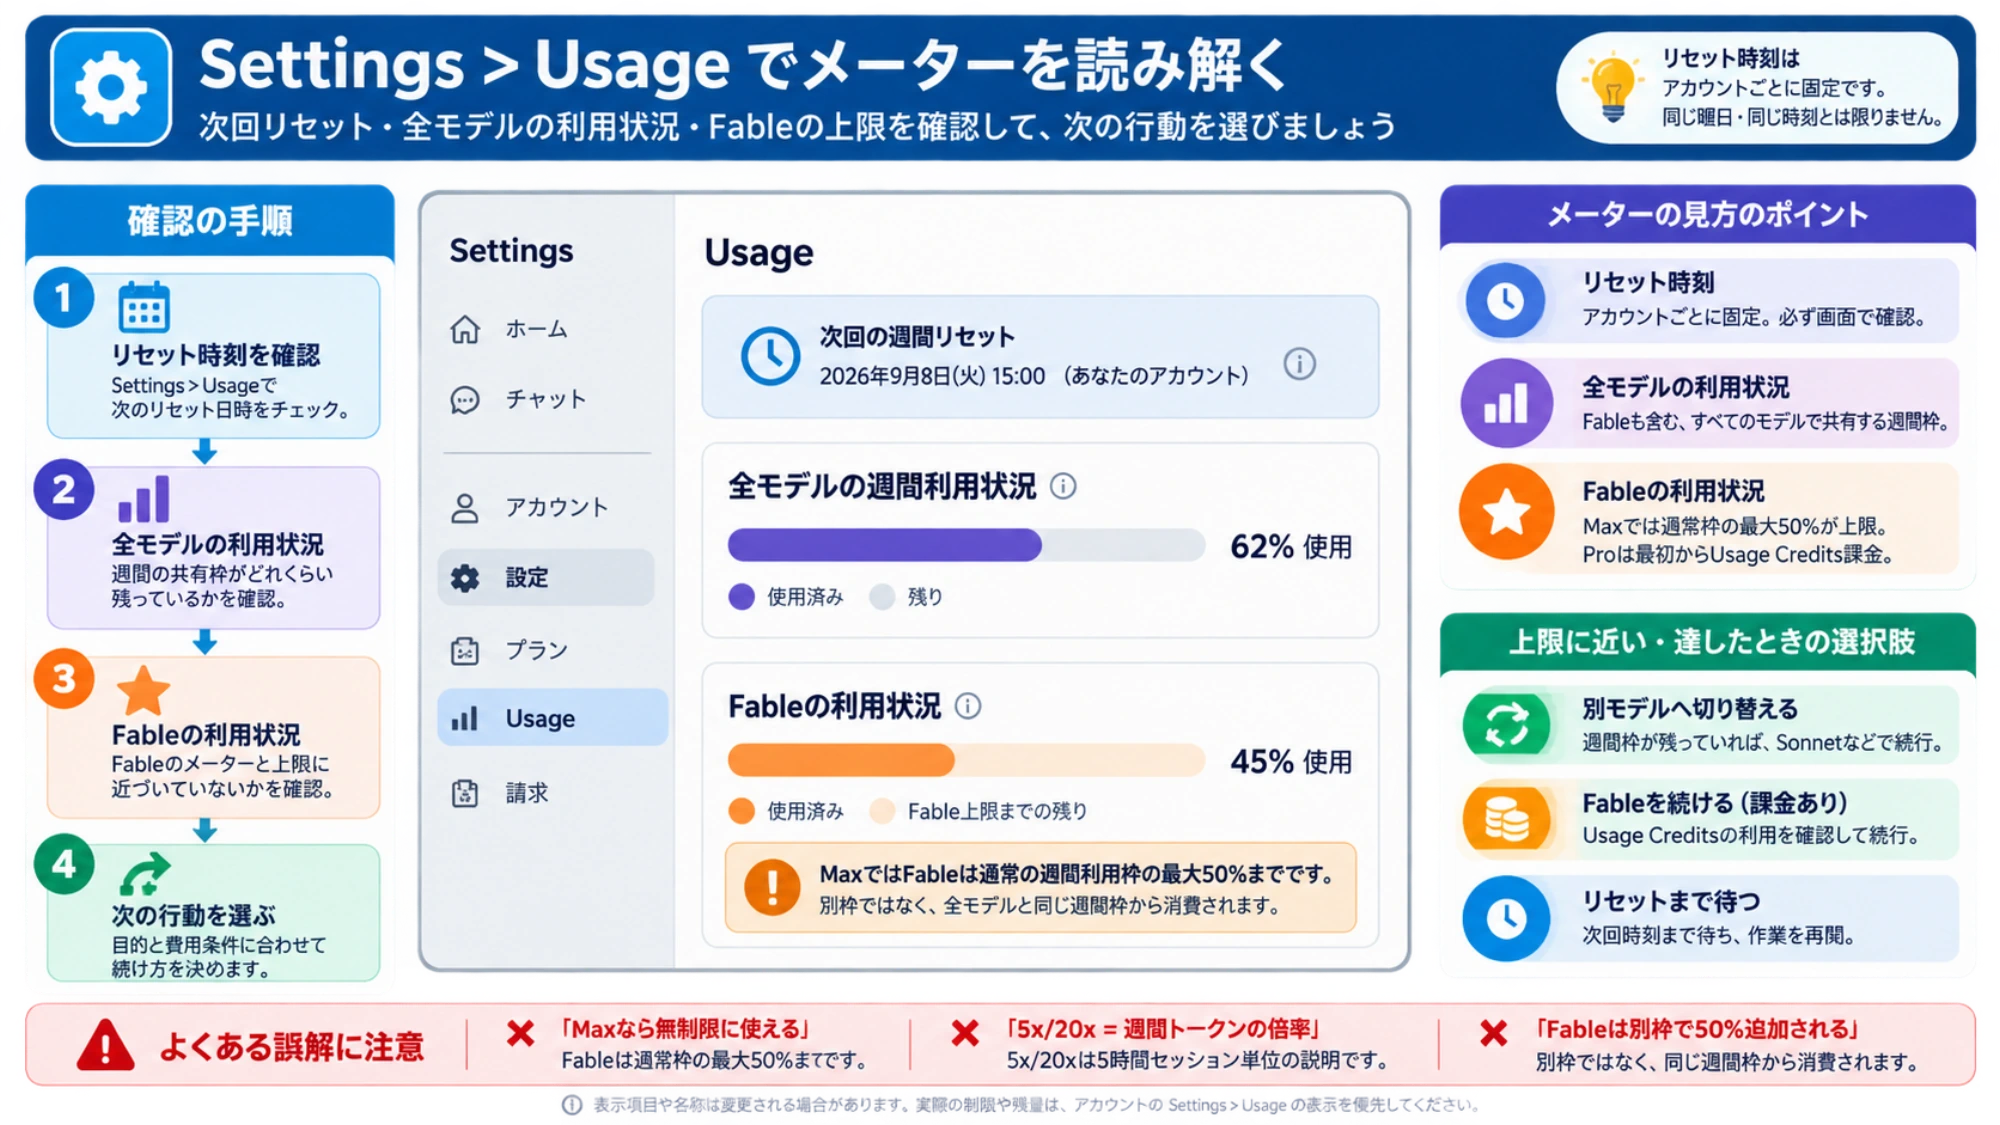Click the green arrow icon in step 4

coord(145,874)
